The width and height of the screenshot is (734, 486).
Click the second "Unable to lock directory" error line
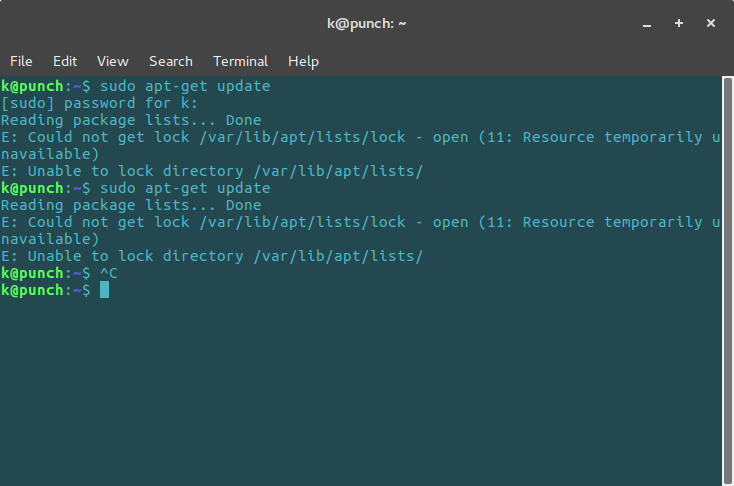[x=212, y=256]
